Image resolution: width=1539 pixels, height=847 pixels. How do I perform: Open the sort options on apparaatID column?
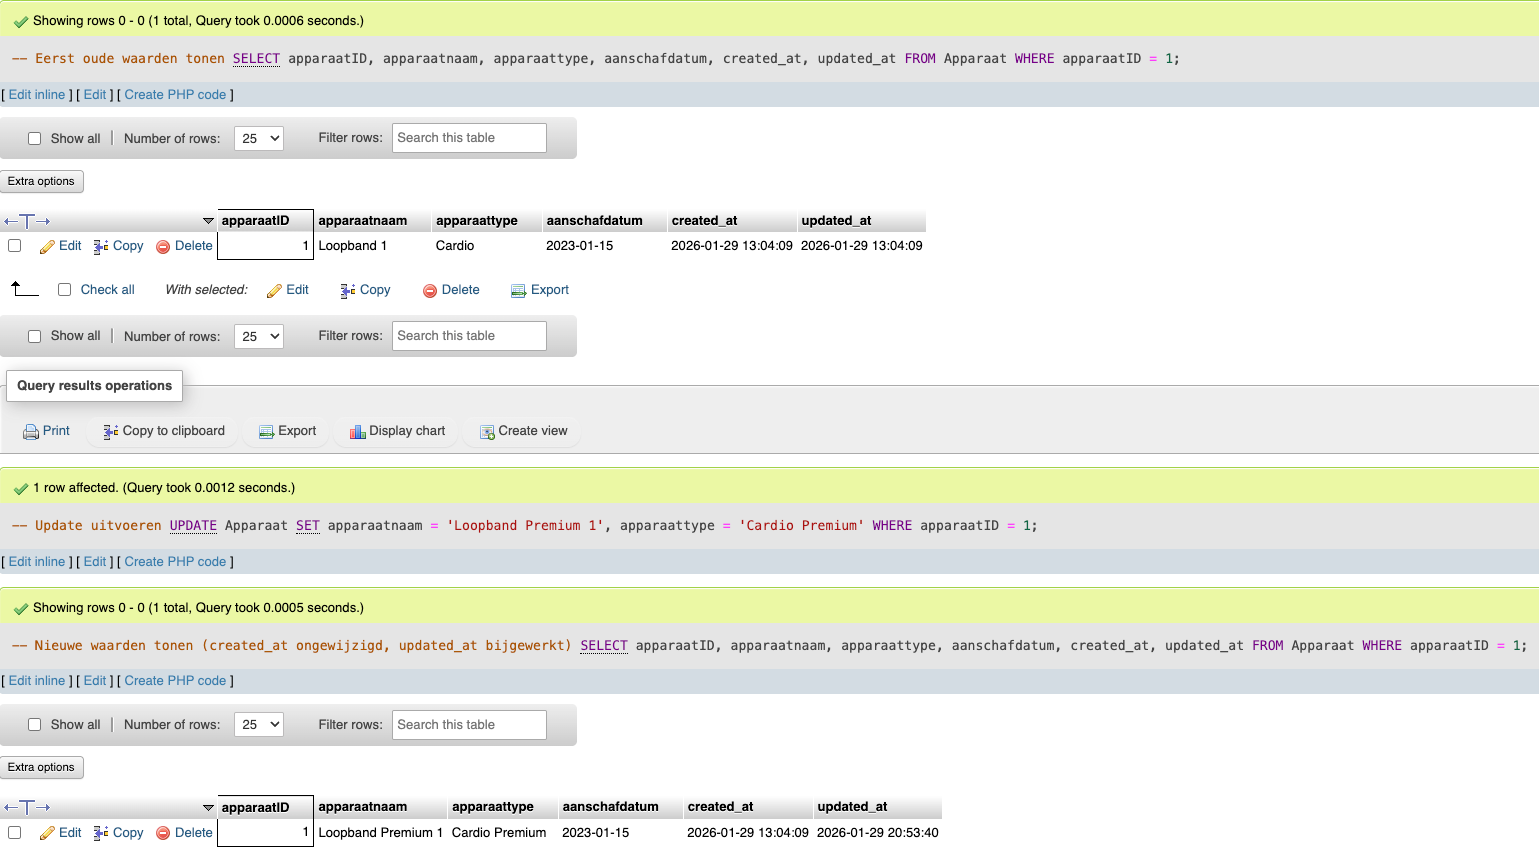[x=209, y=220]
